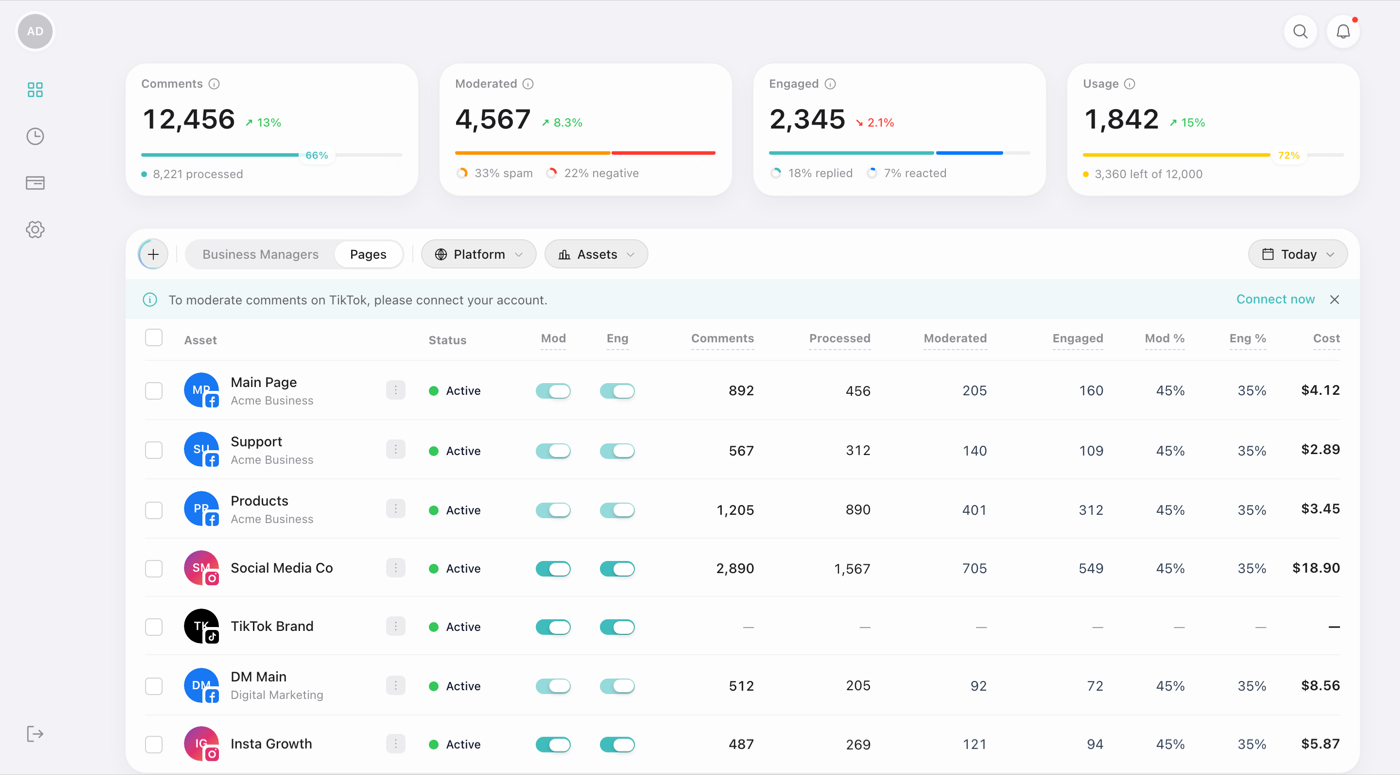
Task: Toggle Eng switch for DM Main
Action: point(617,686)
